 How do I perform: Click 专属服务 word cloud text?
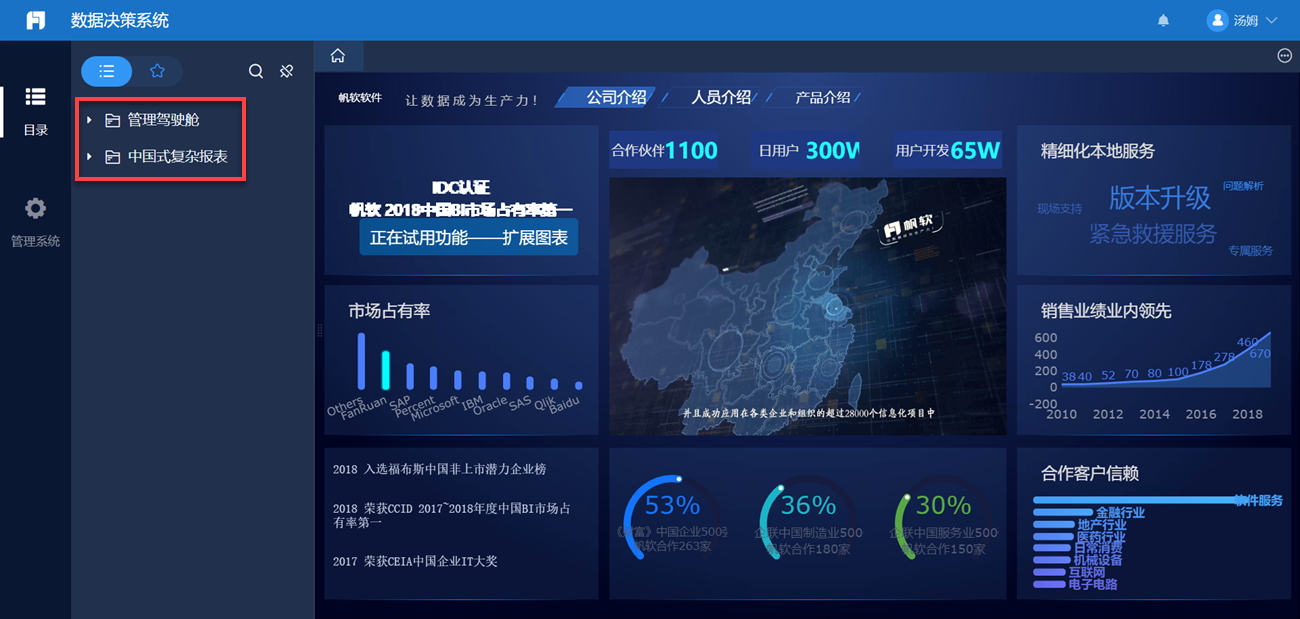pos(1251,251)
